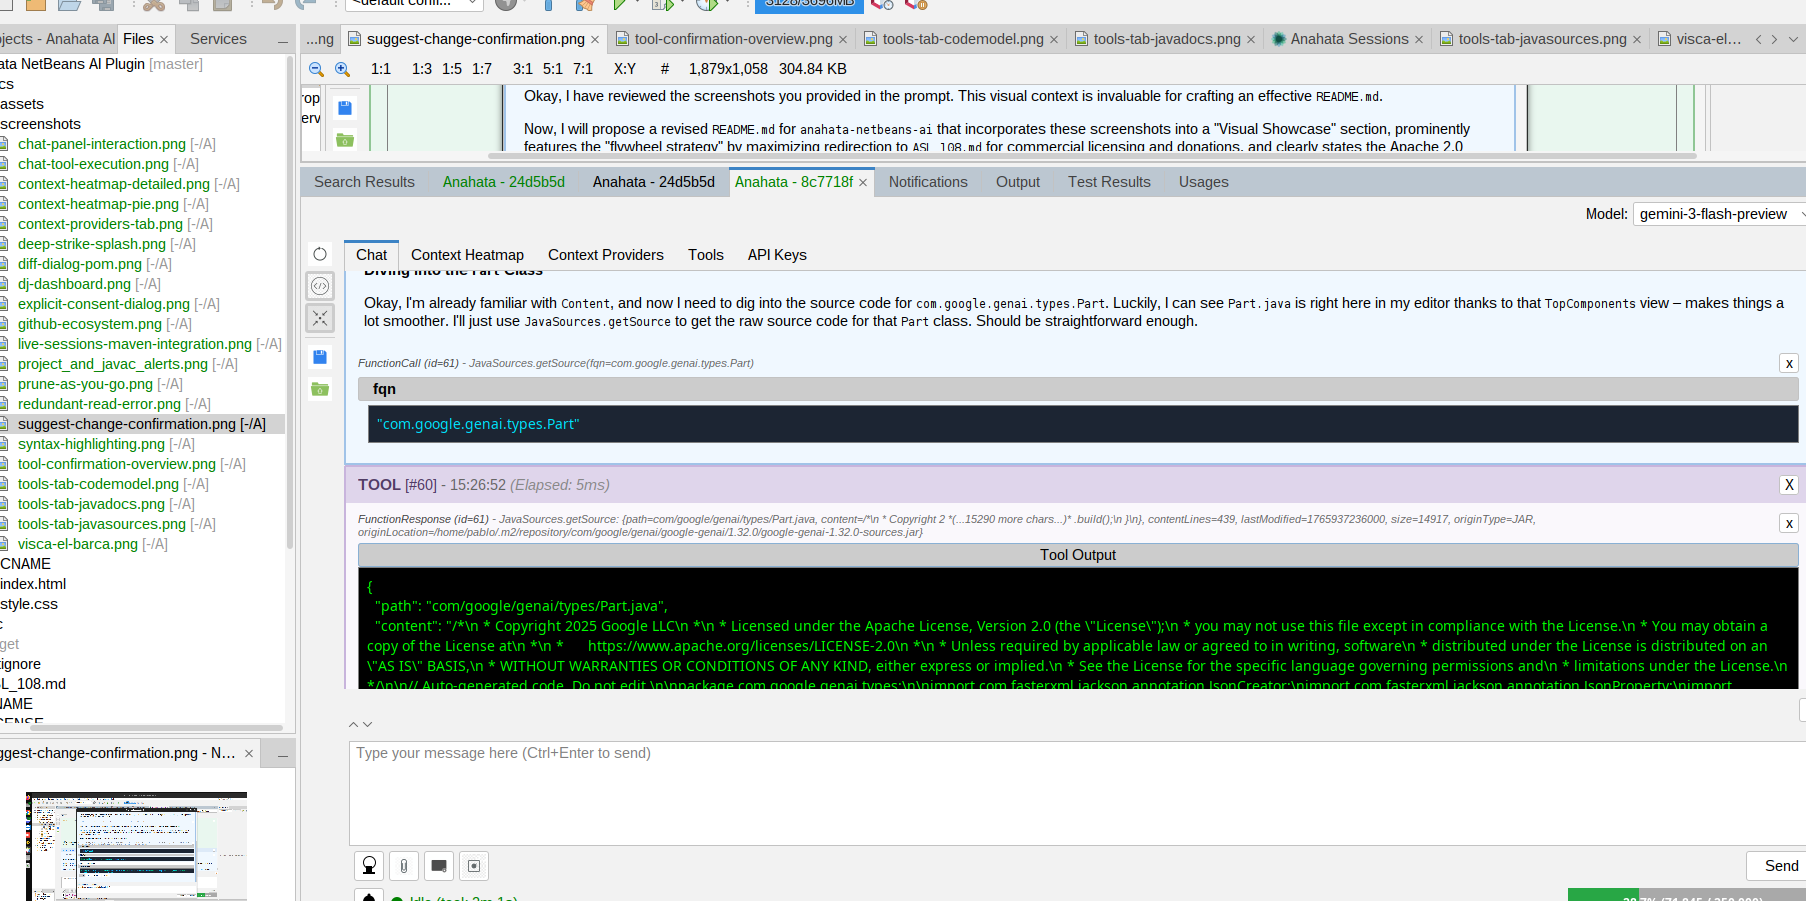Click the message input text area
1806x901 pixels.
click(1070, 793)
